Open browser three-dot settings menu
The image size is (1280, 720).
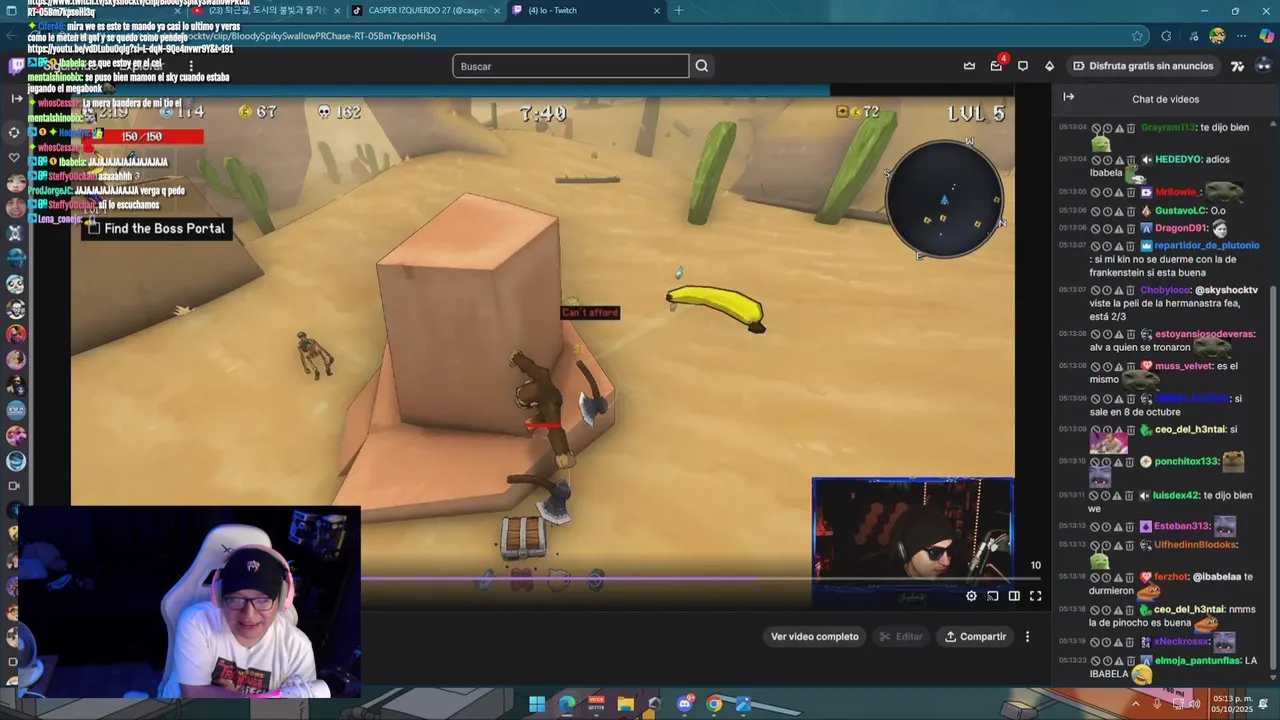click(1242, 36)
